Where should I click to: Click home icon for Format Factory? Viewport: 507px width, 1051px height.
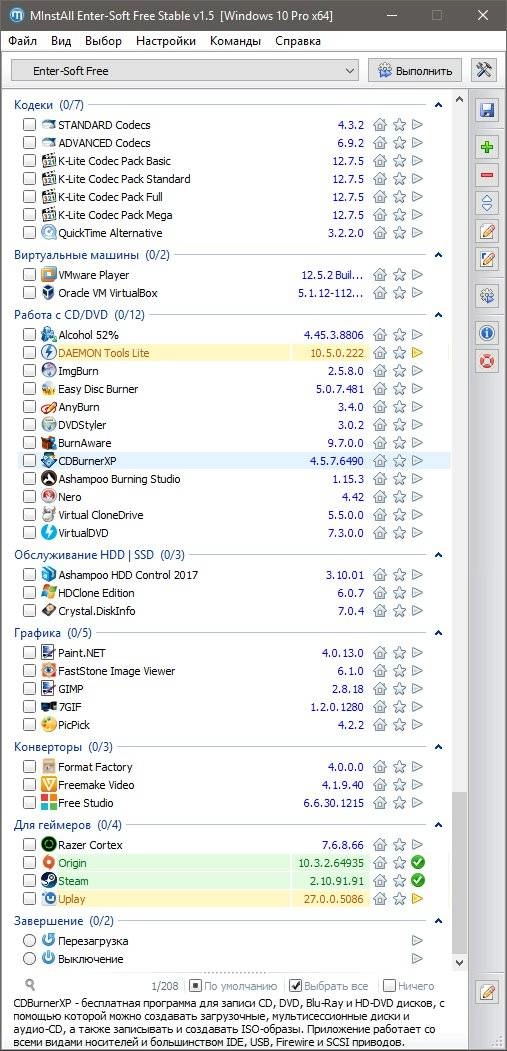point(380,767)
